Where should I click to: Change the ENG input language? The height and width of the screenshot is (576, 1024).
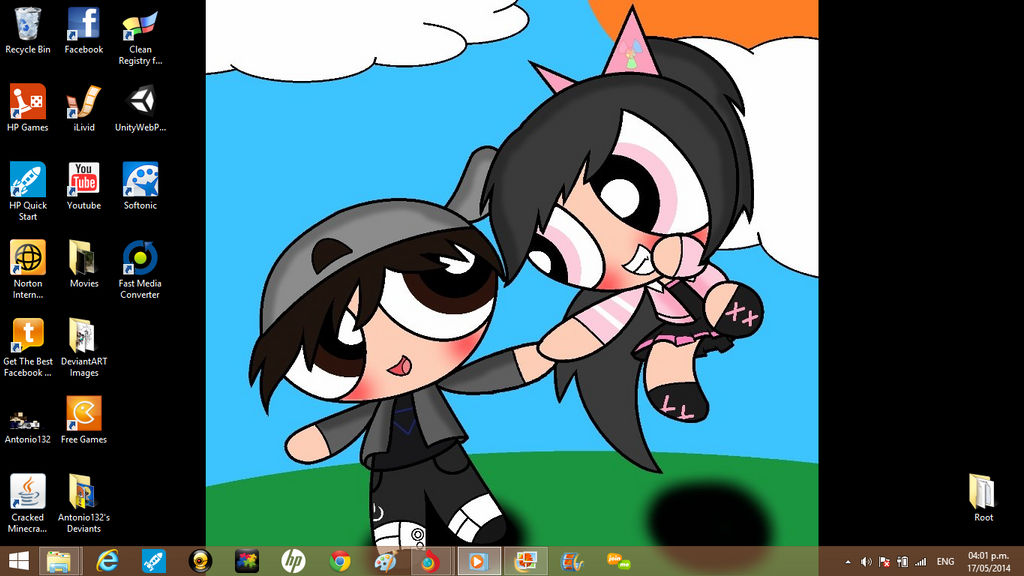tap(945, 562)
